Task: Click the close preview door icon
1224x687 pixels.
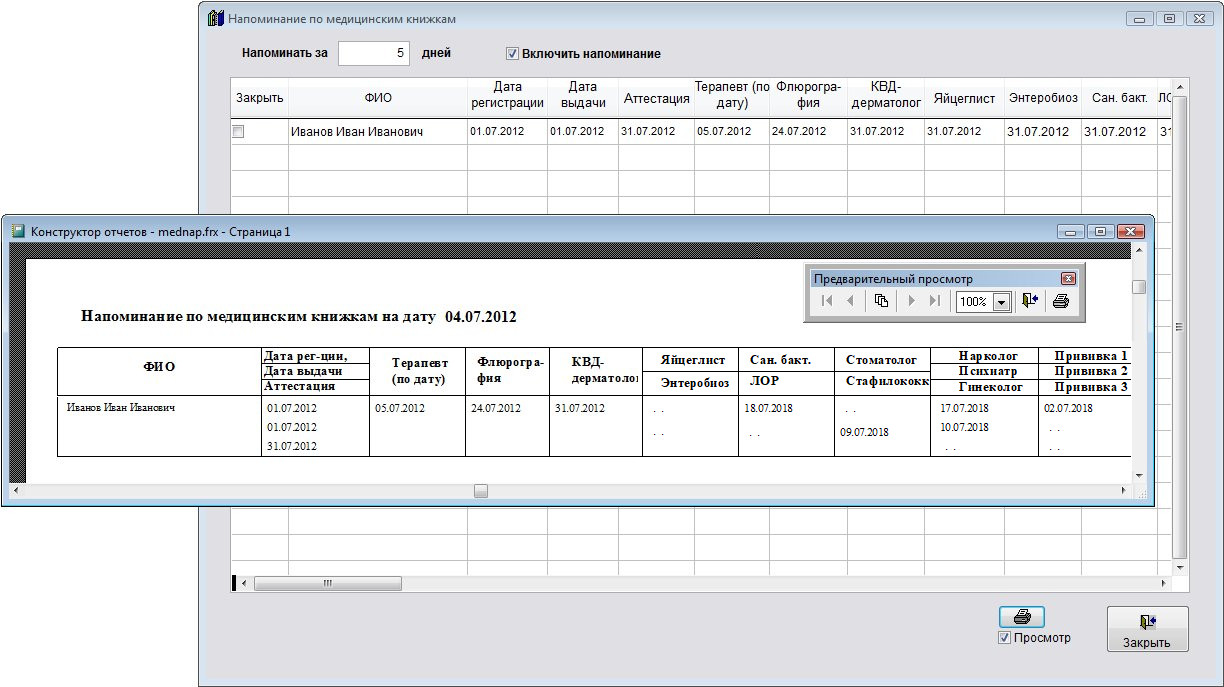Action: [1031, 301]
